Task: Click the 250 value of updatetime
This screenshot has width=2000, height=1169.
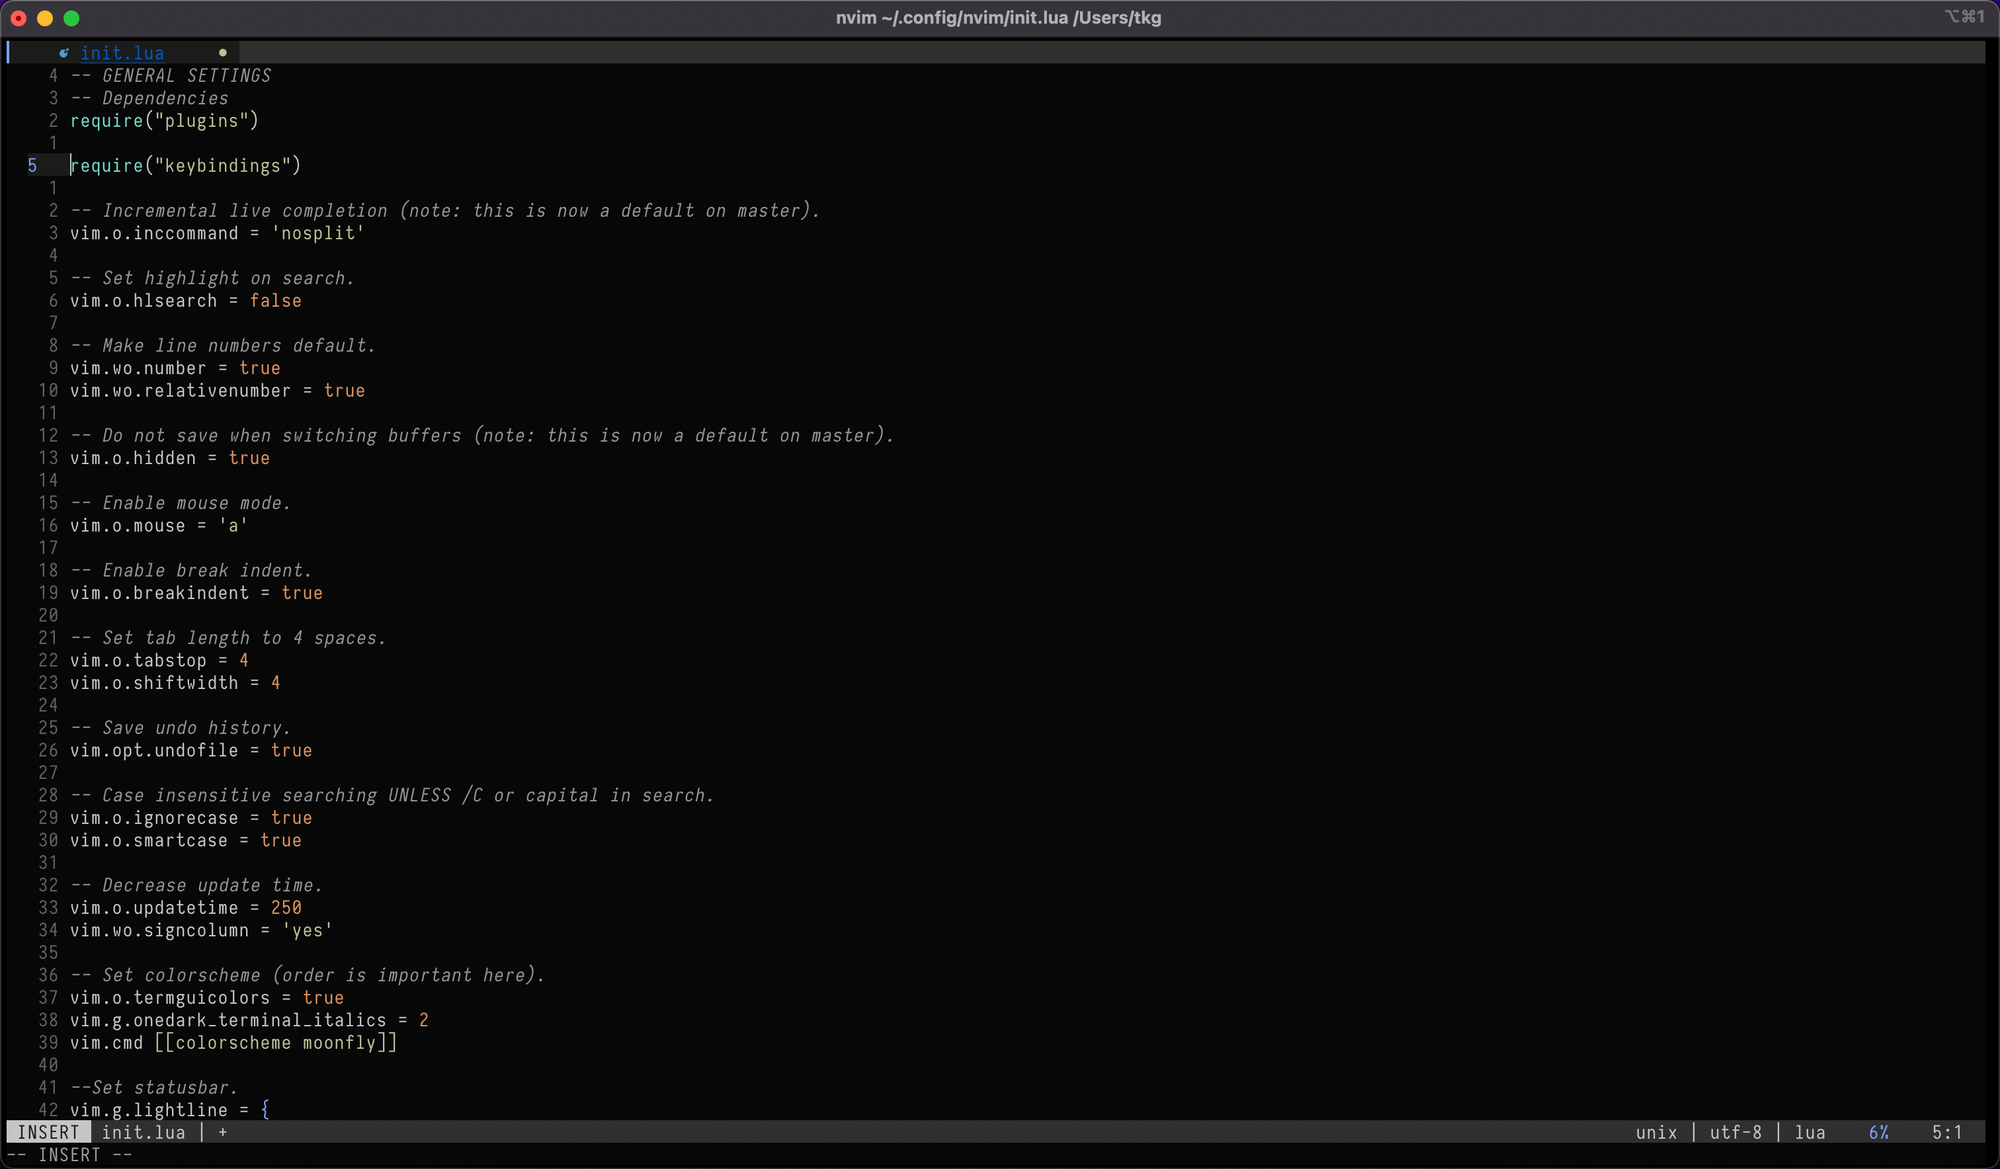Action: click(286, 908)
